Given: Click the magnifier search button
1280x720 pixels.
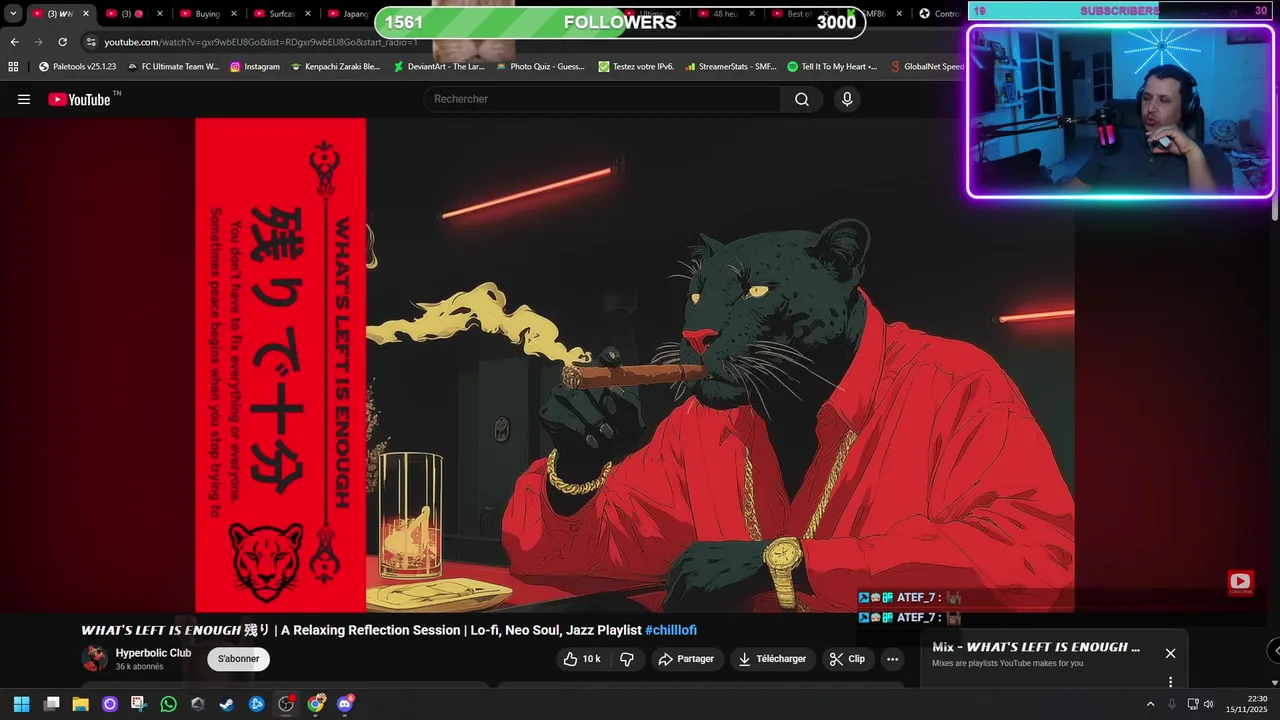Looking at the screenshot, I should point(802,99).
